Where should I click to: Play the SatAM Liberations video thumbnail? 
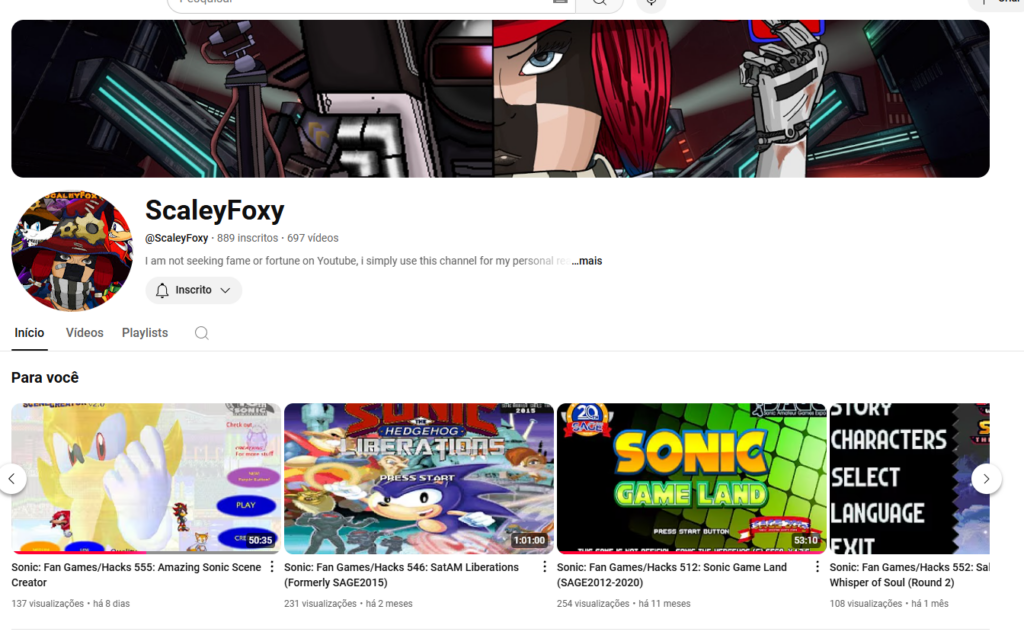[419, 479]
